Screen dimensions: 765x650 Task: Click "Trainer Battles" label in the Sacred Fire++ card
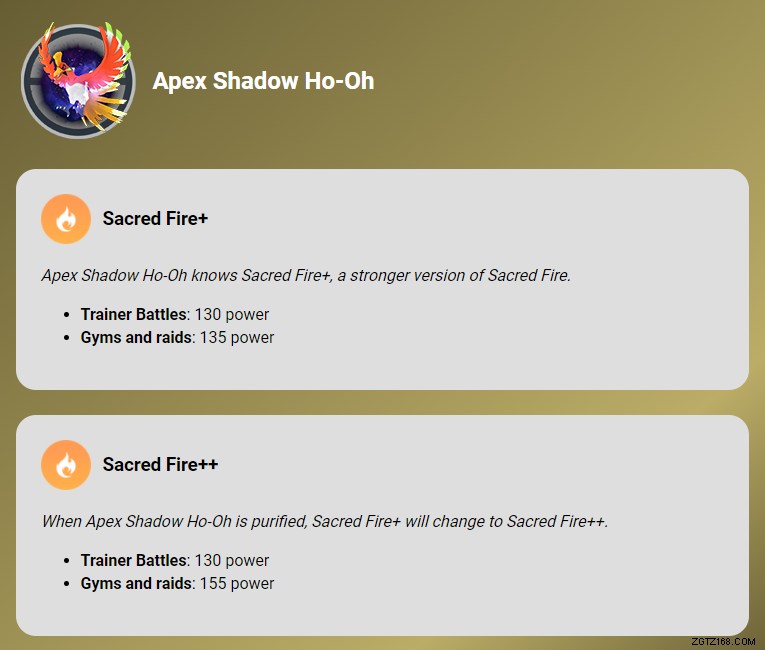coord(133,560)
